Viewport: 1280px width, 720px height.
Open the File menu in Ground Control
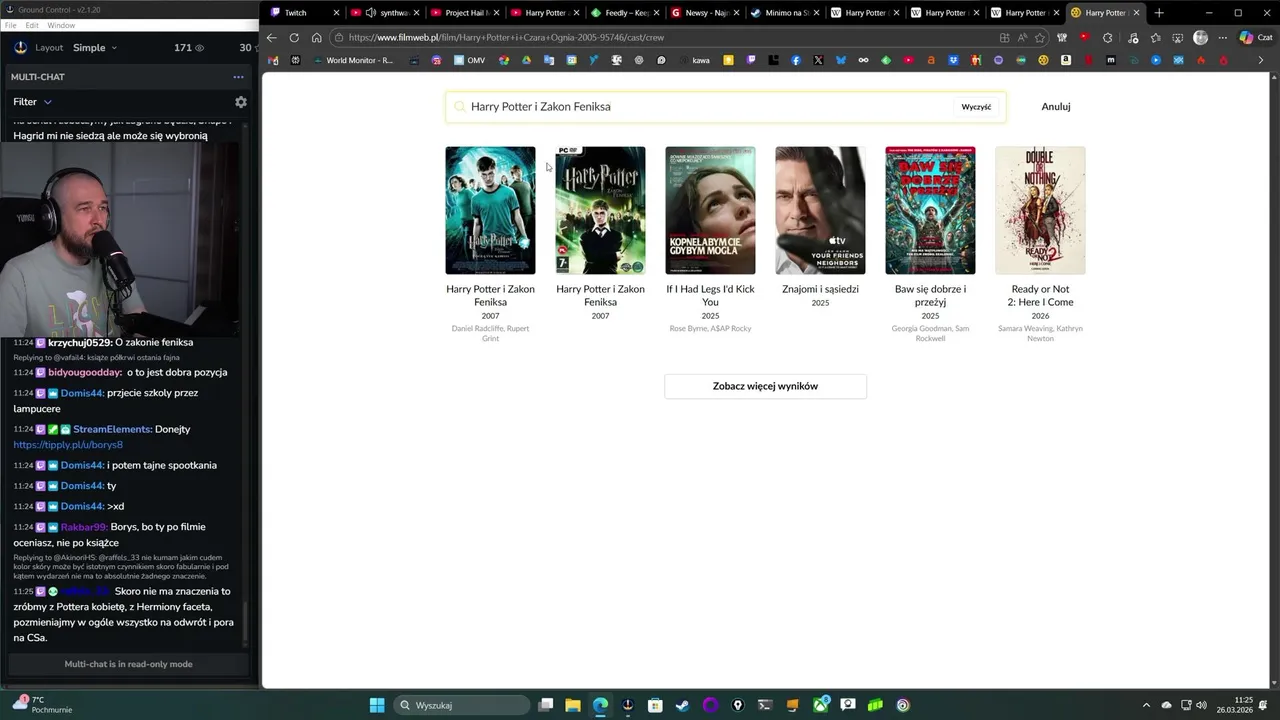[x=11, y=25]
